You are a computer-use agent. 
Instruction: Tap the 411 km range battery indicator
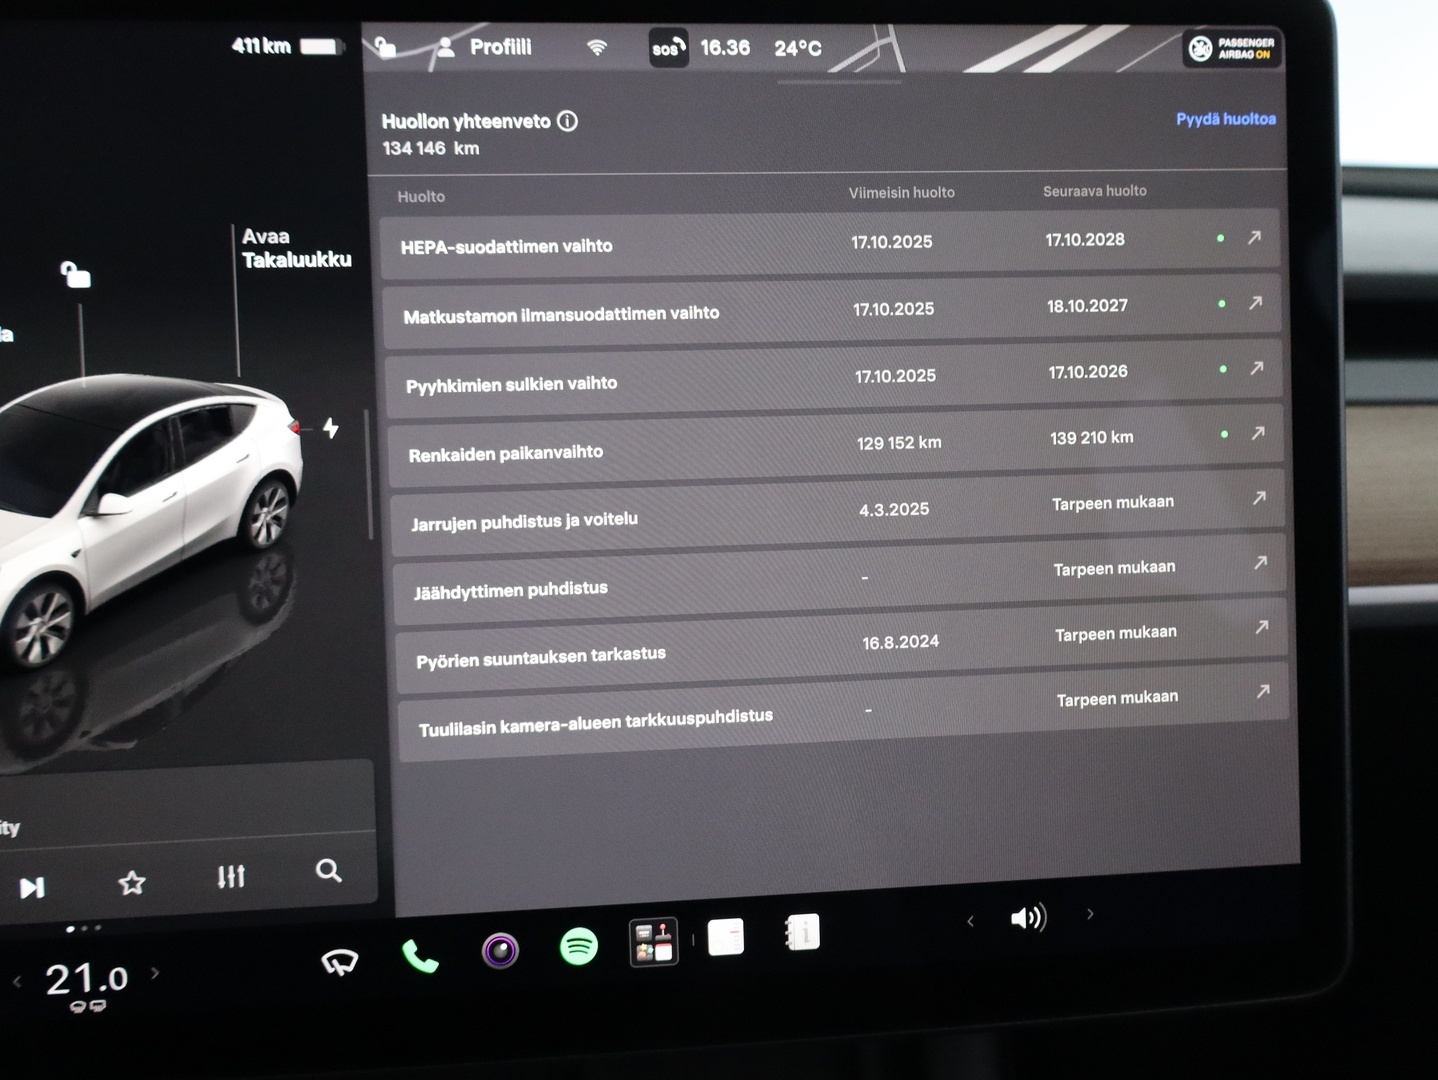tap(288, 46)
